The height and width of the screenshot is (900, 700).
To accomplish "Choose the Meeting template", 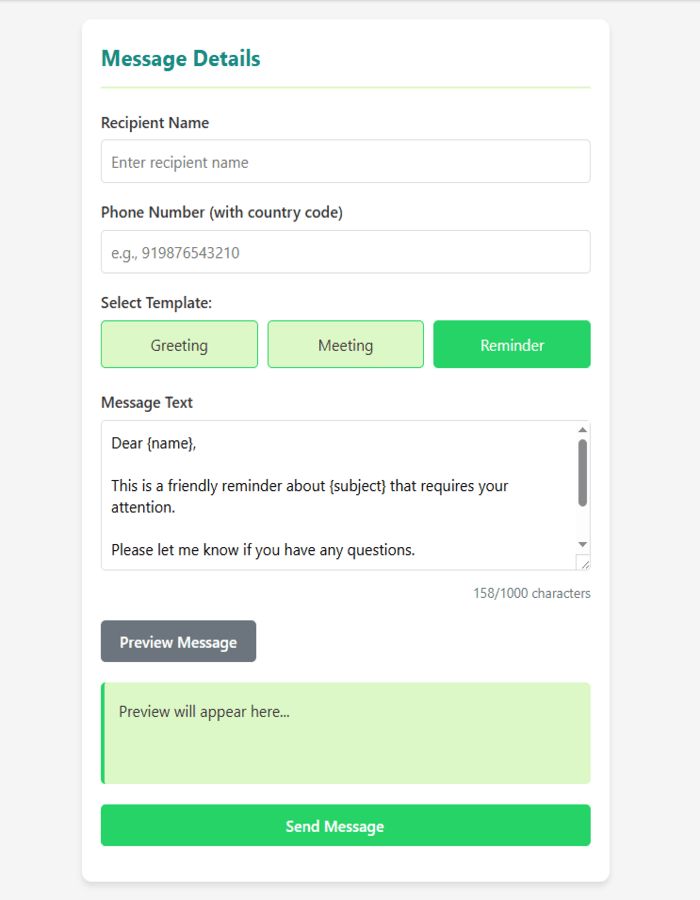I will pyautogui.click(x=345, y=345).
